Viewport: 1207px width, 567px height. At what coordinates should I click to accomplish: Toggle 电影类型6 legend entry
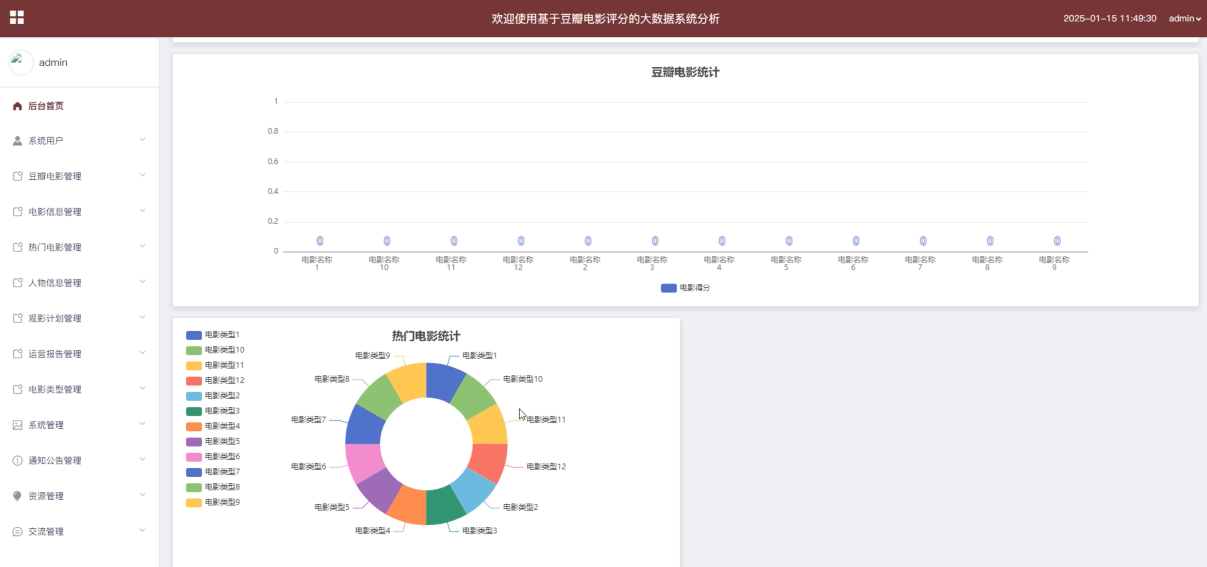[x=212, y=456]
